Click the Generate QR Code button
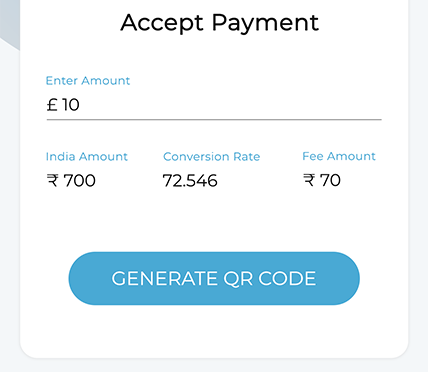428x372 pixels. point(214,278)
